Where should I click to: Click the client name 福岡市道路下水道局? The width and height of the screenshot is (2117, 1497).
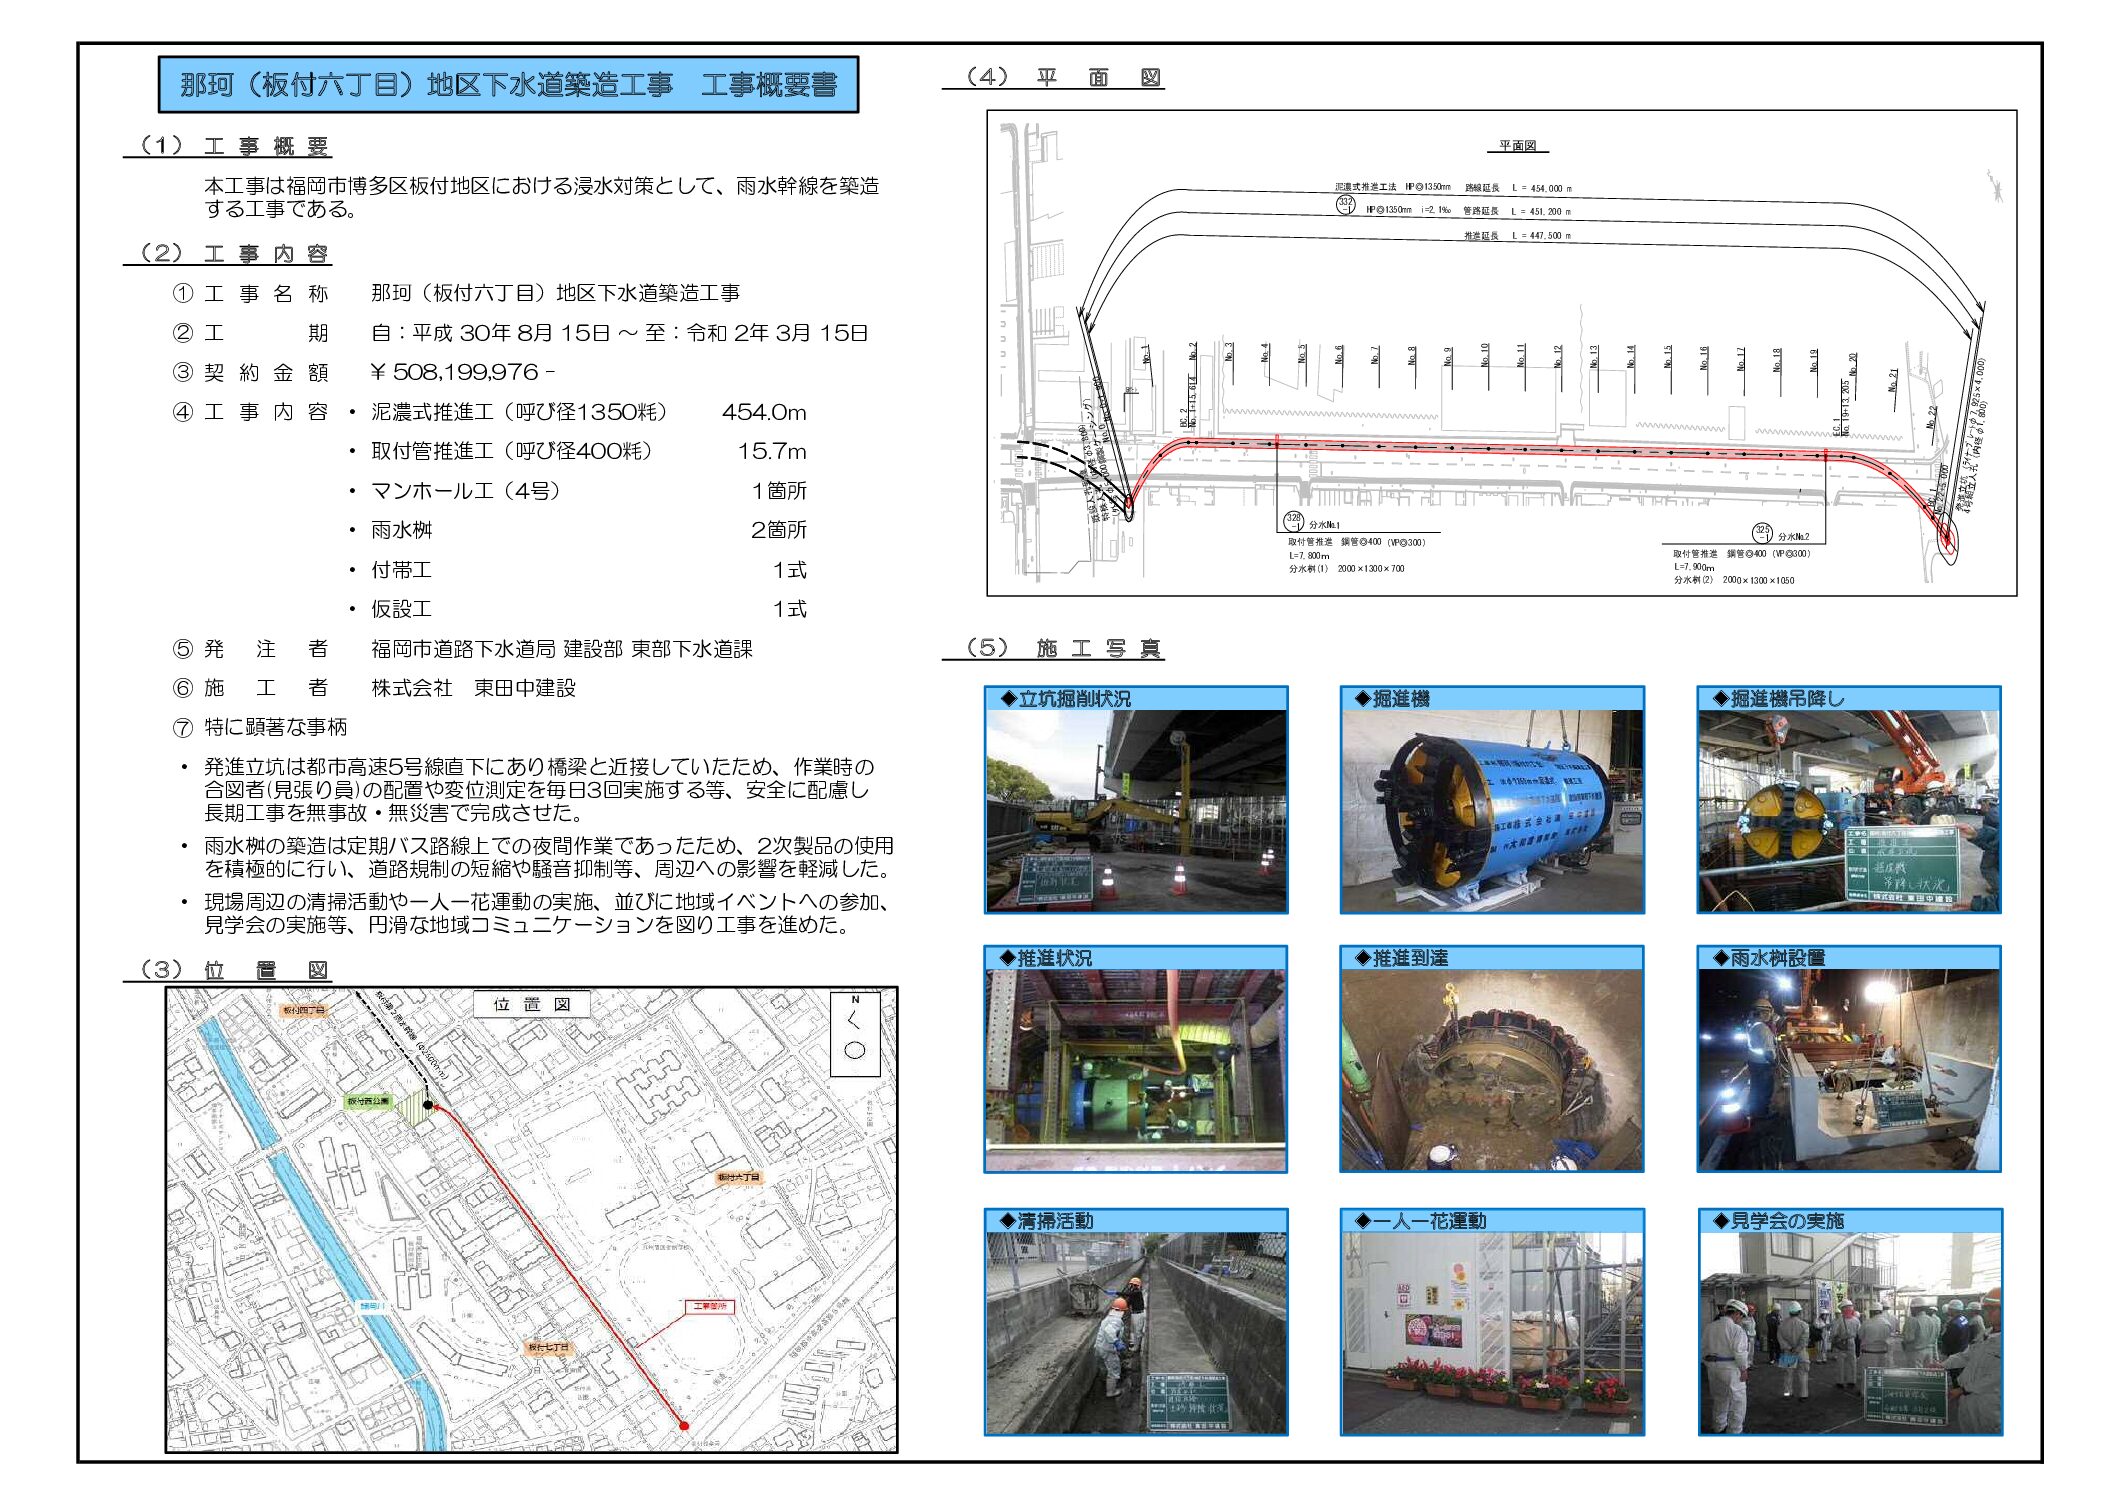(561, 649)
